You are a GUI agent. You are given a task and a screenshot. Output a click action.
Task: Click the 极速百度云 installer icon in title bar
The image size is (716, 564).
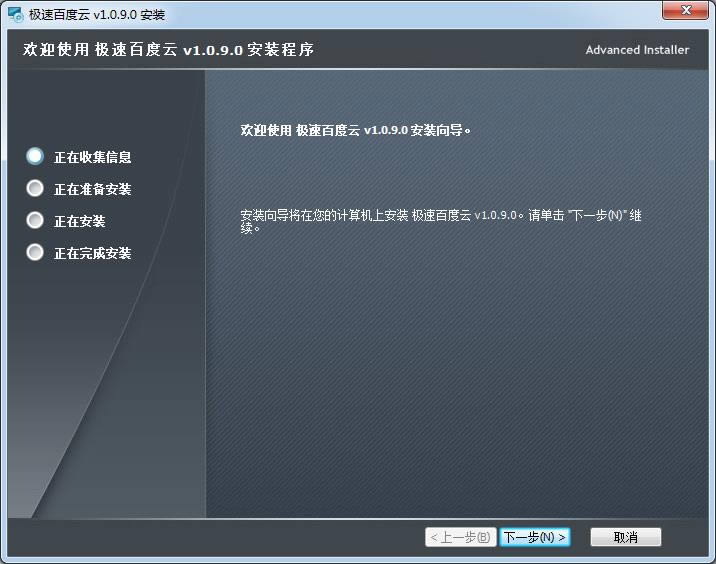click(15, 14)
